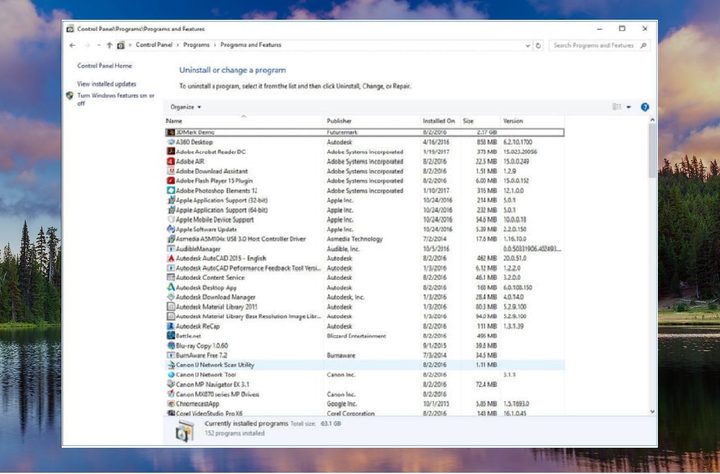Select Autodesk Material Library 2015
Viewport: 720px width, 474px height.
pyautogui.click(x=365, y=307)
